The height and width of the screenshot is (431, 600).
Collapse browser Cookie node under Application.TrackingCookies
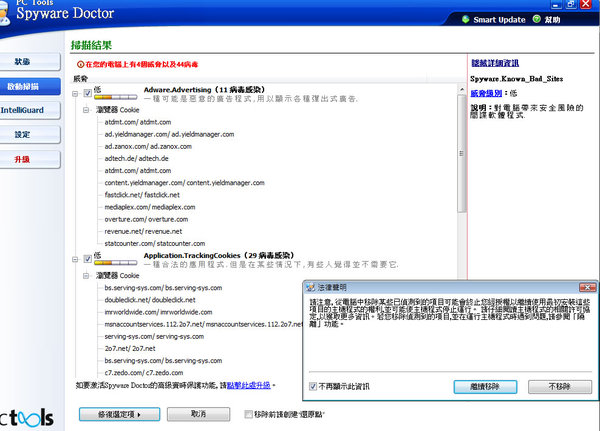click(x=86, y=276)
